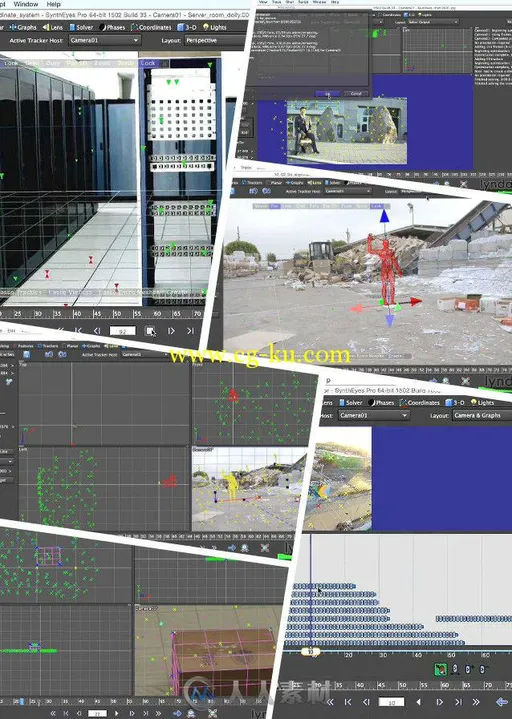Click the graph playhead marker at frame 10
The image size is (512, 719).
coord(310,652)
